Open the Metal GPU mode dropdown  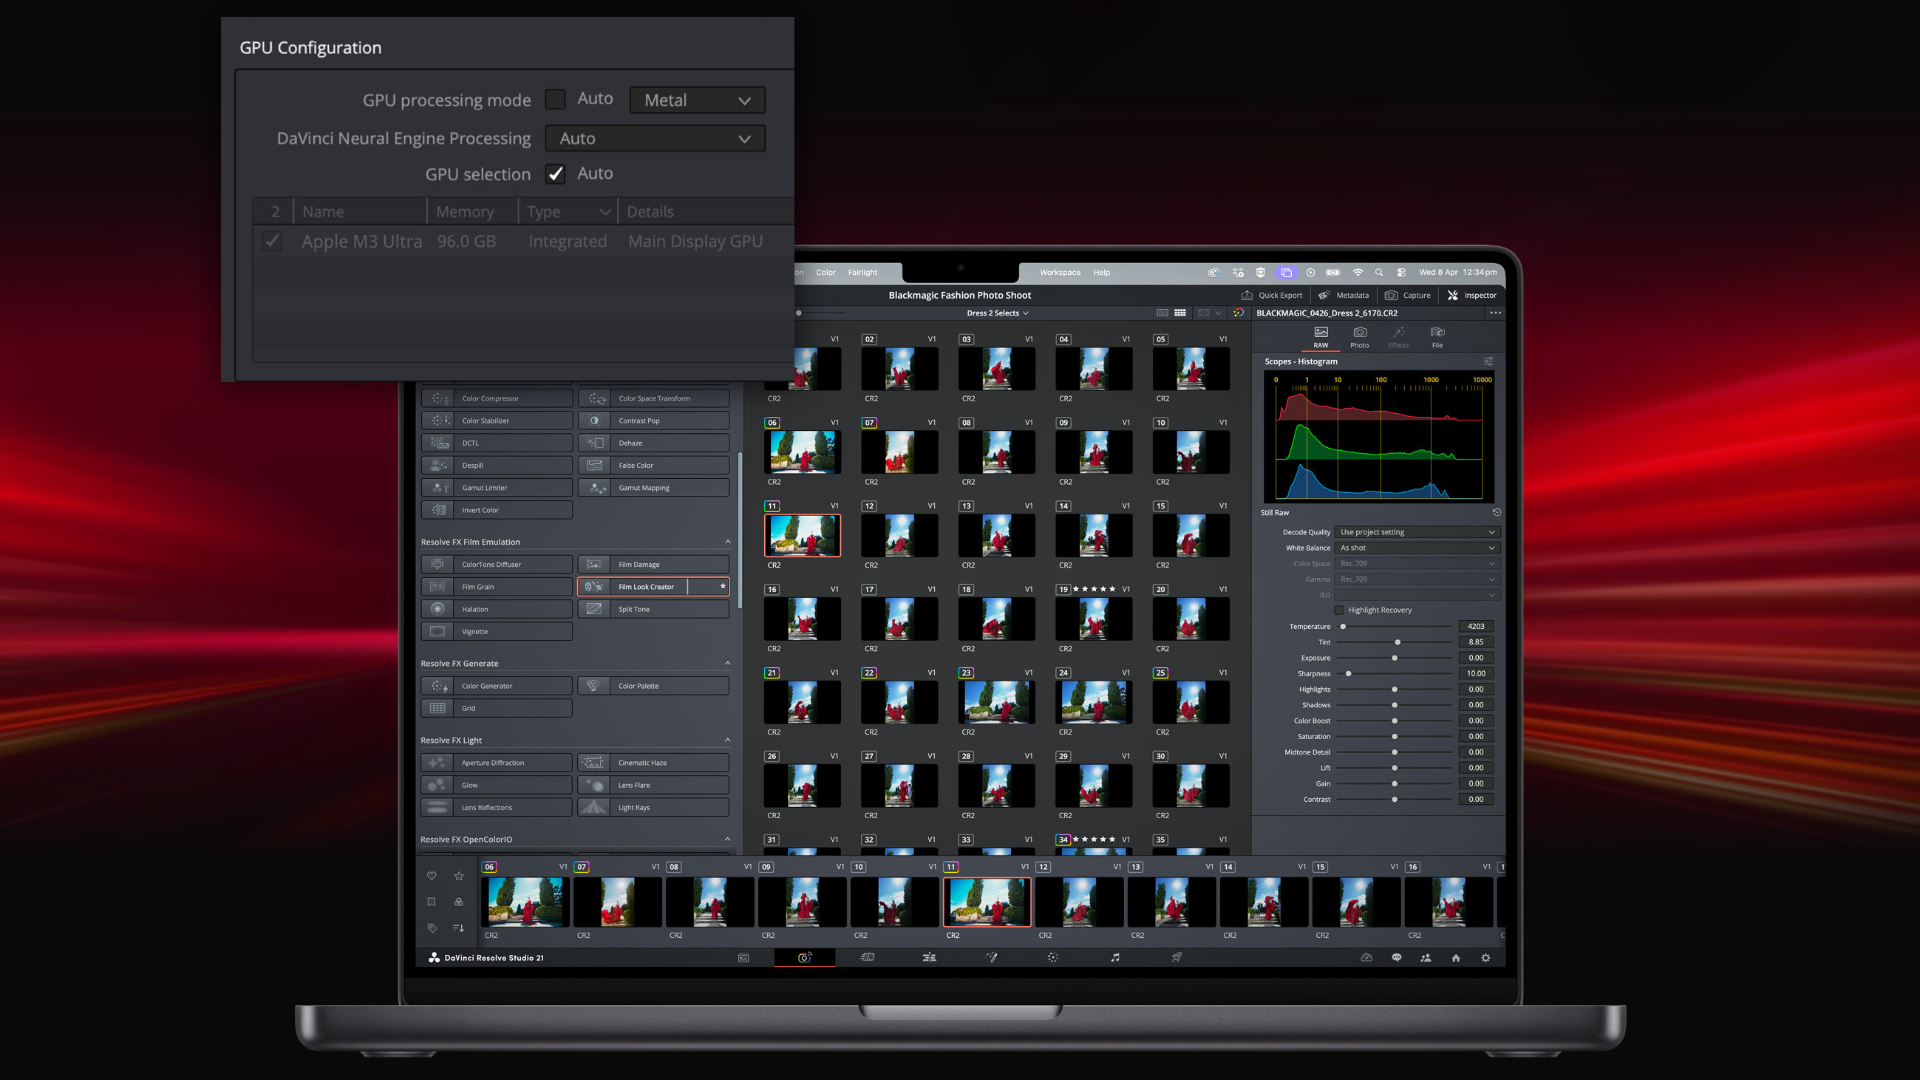697,100
